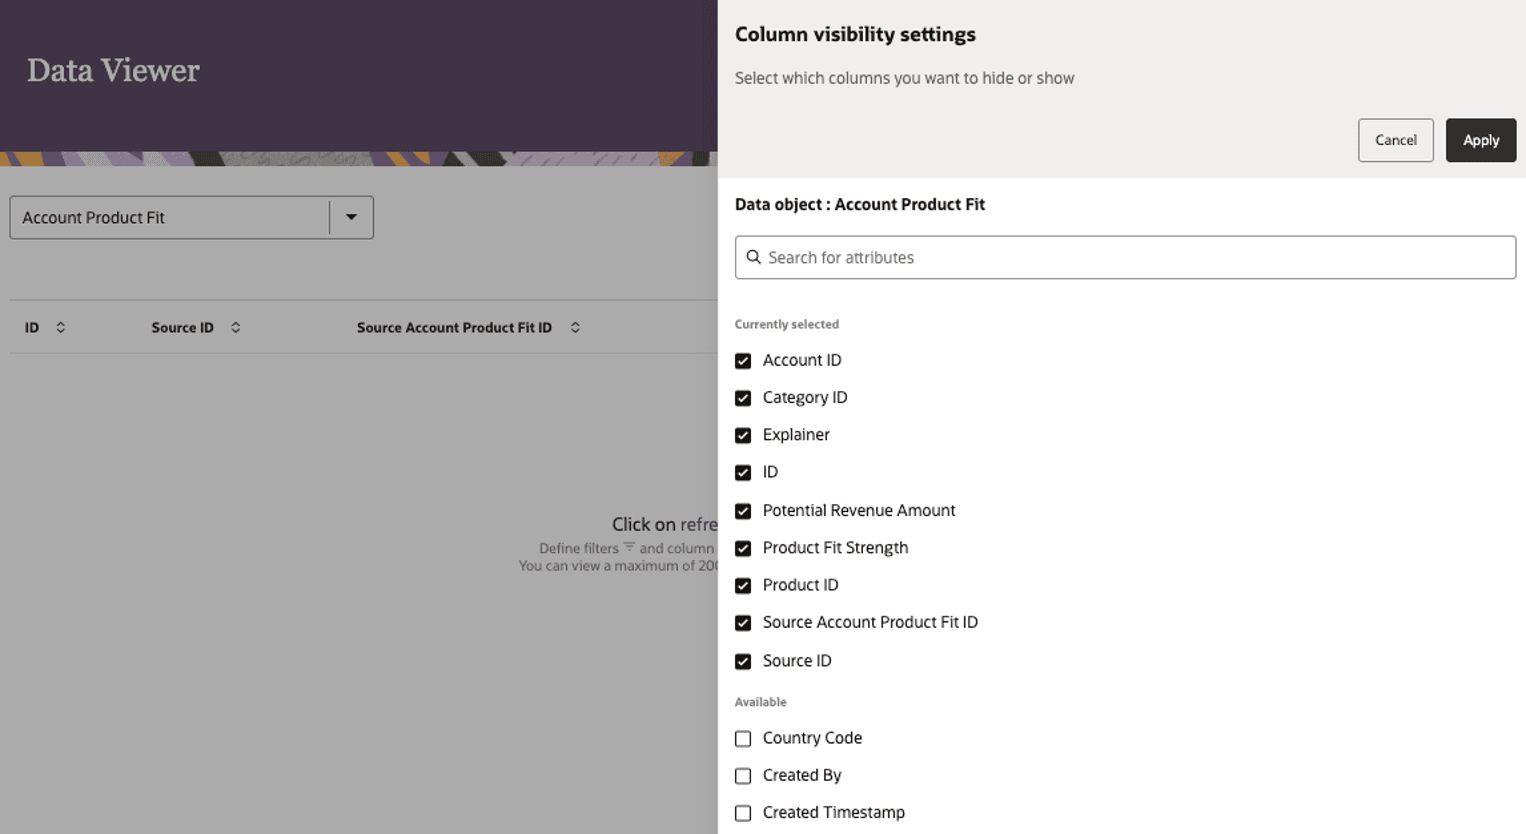The height and width of the screenshot is (834, 1526).
Task: Sort the Source Account Product Fit ID column
Action: point(575,327)
